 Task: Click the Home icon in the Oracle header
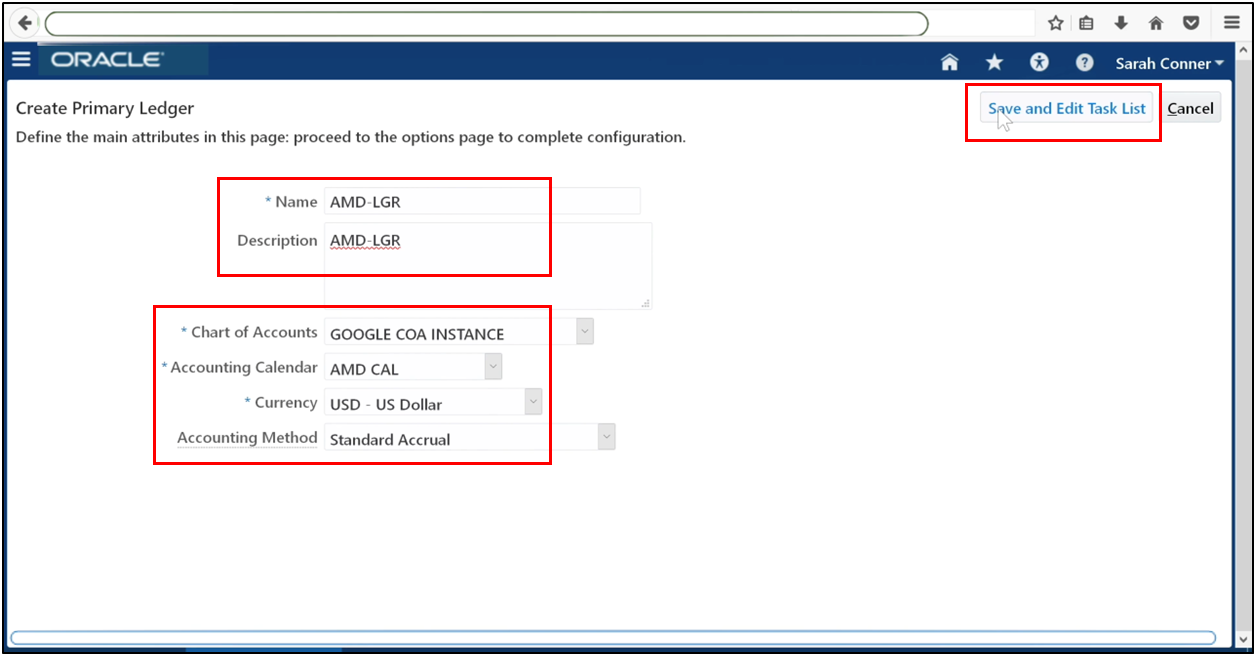tap(948, 62)
